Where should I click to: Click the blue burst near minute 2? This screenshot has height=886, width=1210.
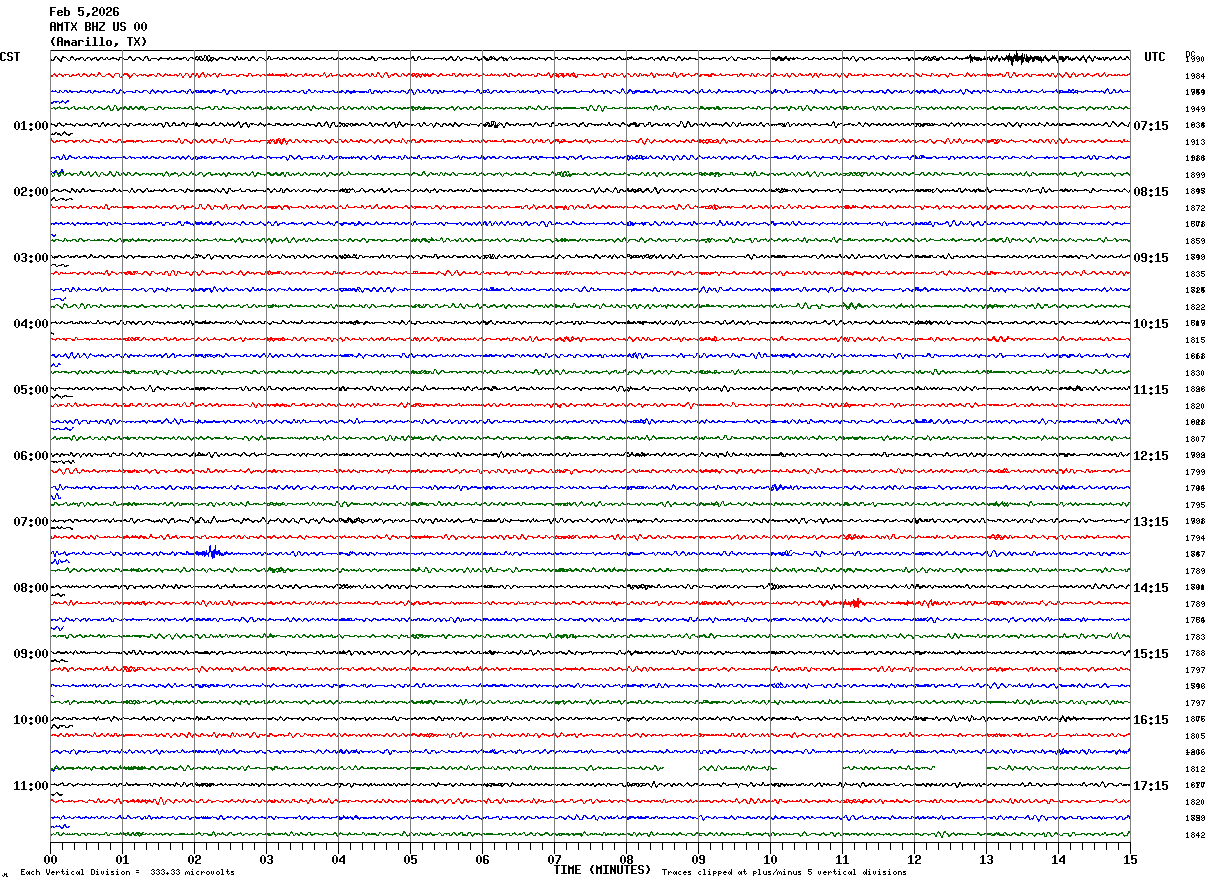[x=211, y=552]
